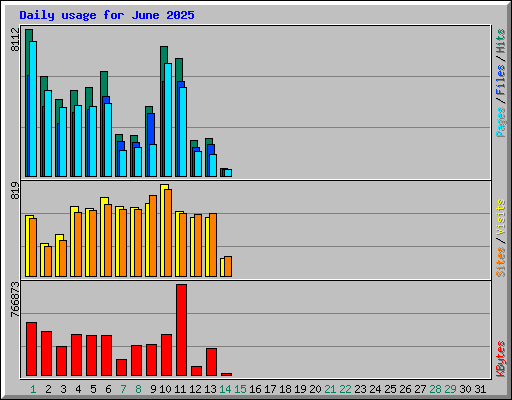Click the day 5 axis label

click(x=93, y=389)
